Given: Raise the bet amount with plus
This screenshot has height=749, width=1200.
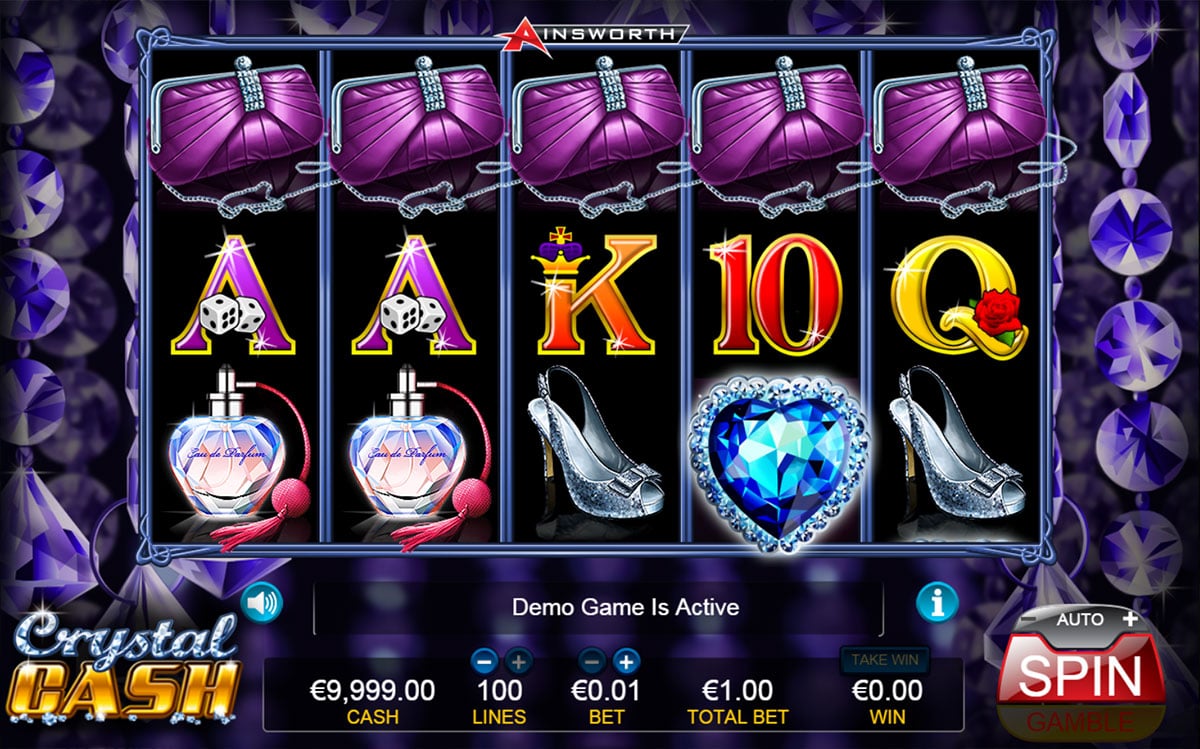Looking at the screenshot, I should coord(626,660).
